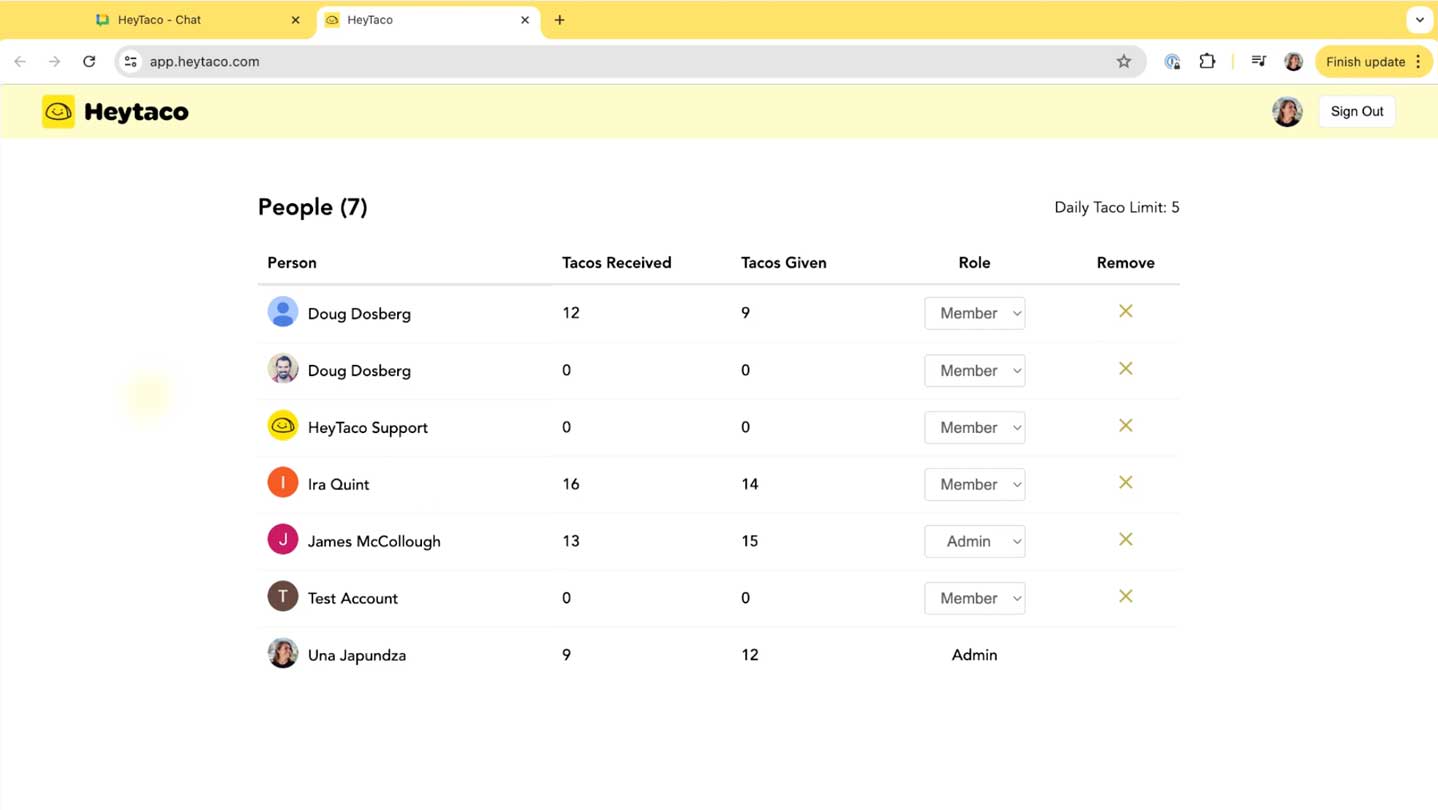
Task: Click James McCollough pink avatar
Action: click(283, 540)
